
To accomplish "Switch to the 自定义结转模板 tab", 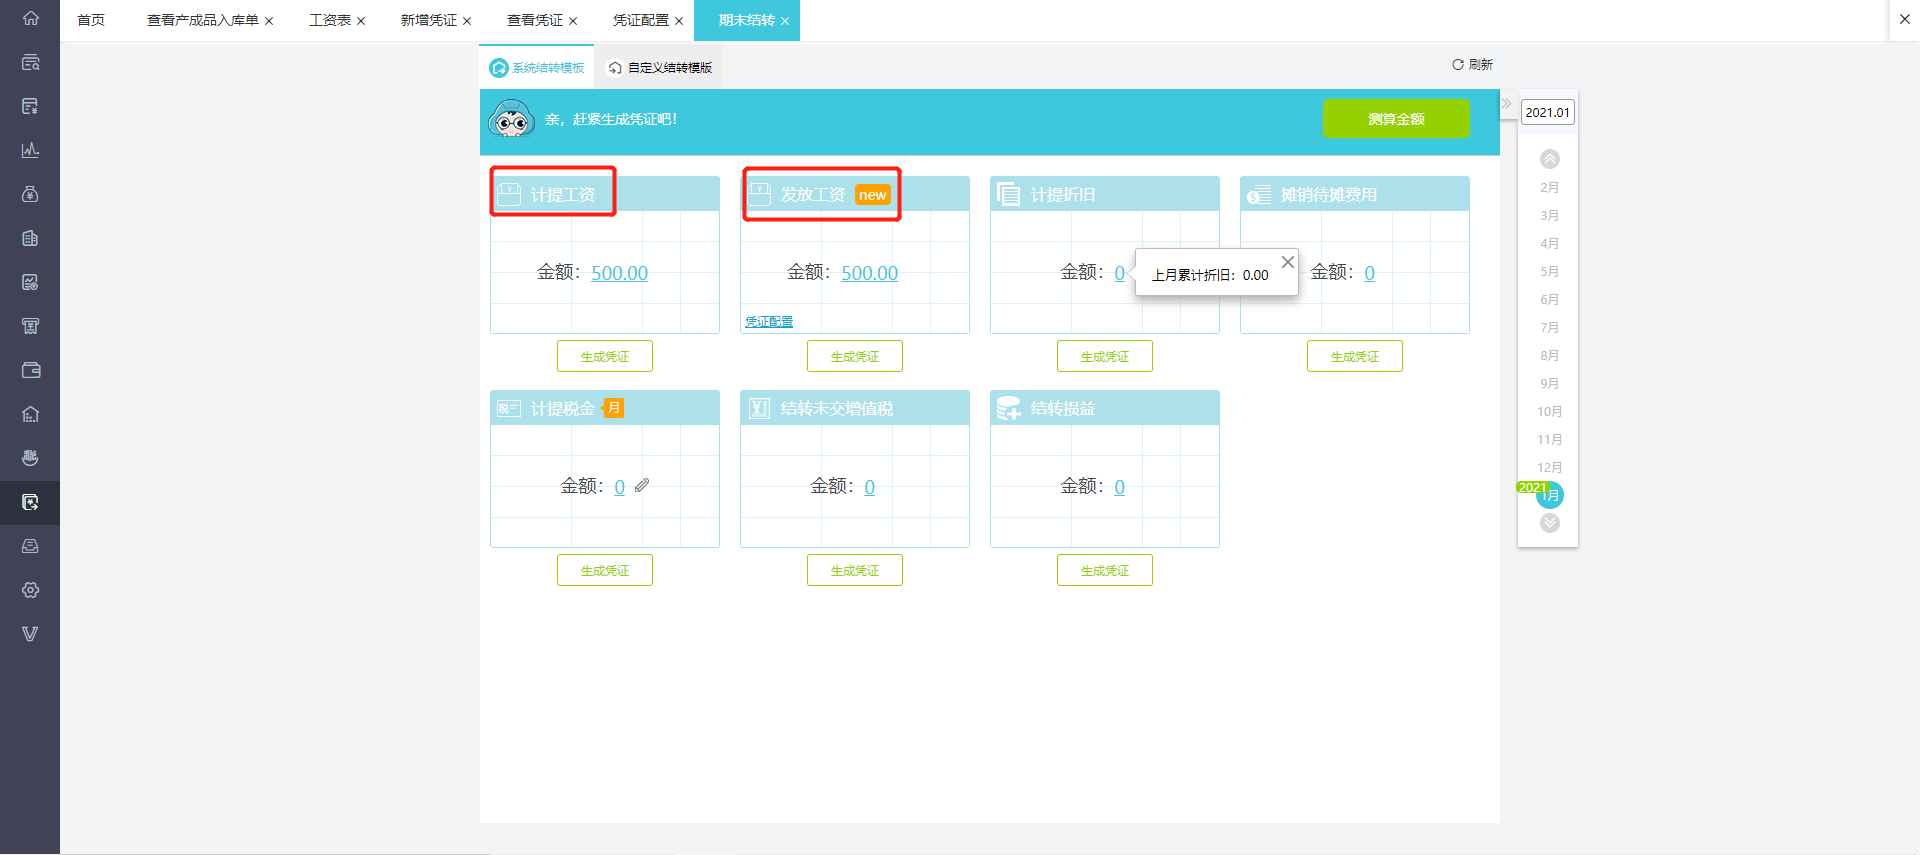I will point(660,68).
